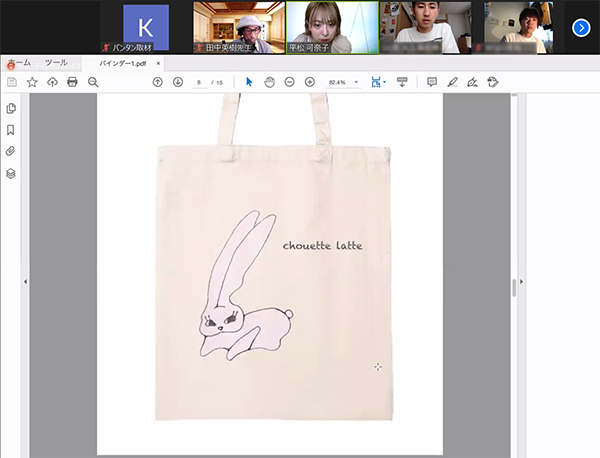Click the upload to cloud icon
The image size is (600, 458).
coord(52,82)
